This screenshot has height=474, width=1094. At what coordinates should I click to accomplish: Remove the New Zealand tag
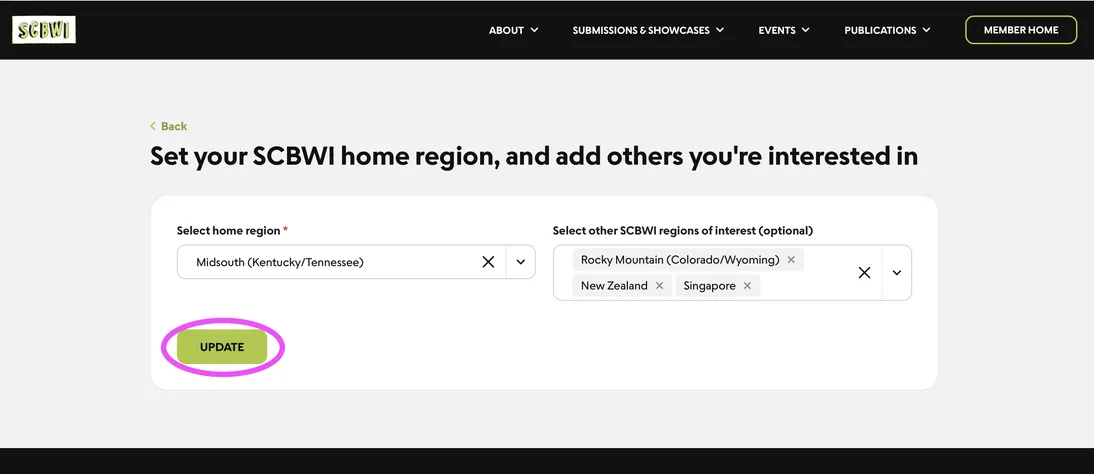(659, 286)
